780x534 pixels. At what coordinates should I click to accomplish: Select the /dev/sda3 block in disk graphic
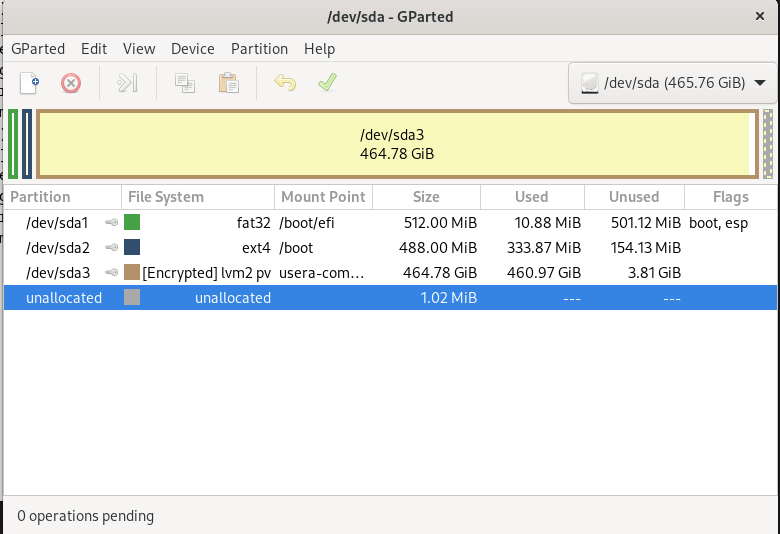click(x=396, y=144)
